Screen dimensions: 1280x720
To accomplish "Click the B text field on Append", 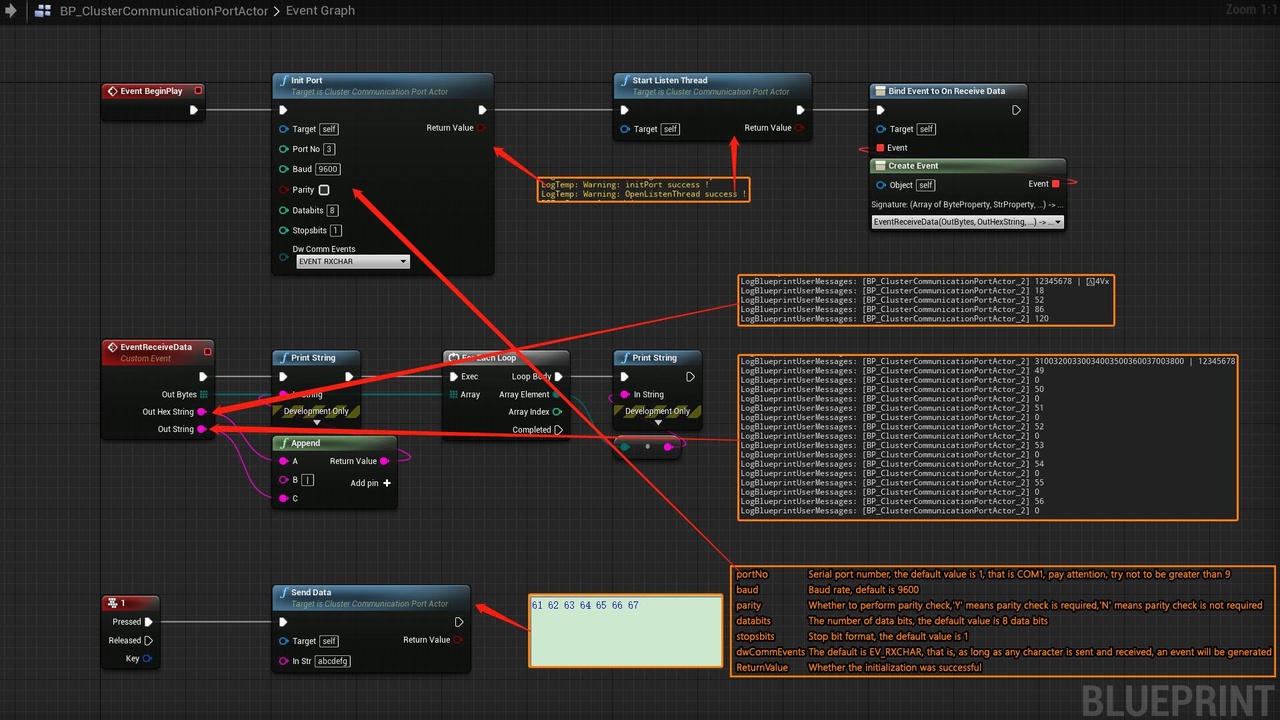I will click(308, 480).
